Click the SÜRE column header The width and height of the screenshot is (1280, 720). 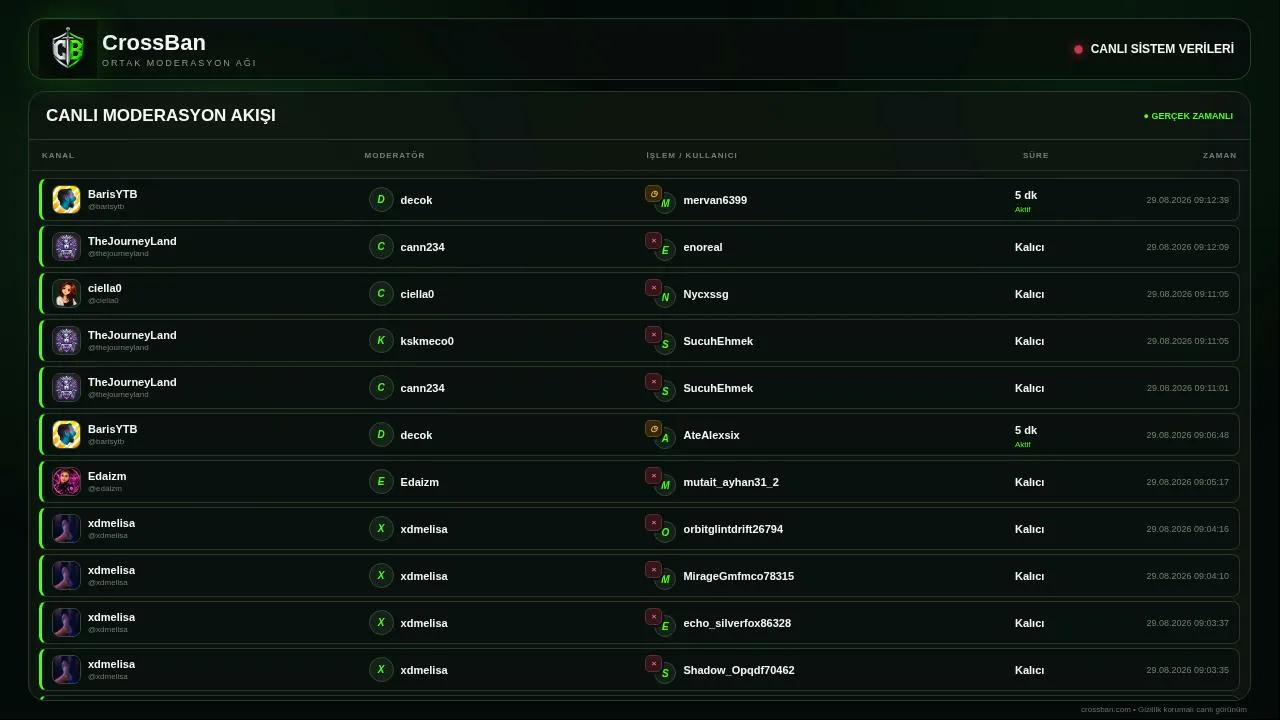(x=1035, y=155)
